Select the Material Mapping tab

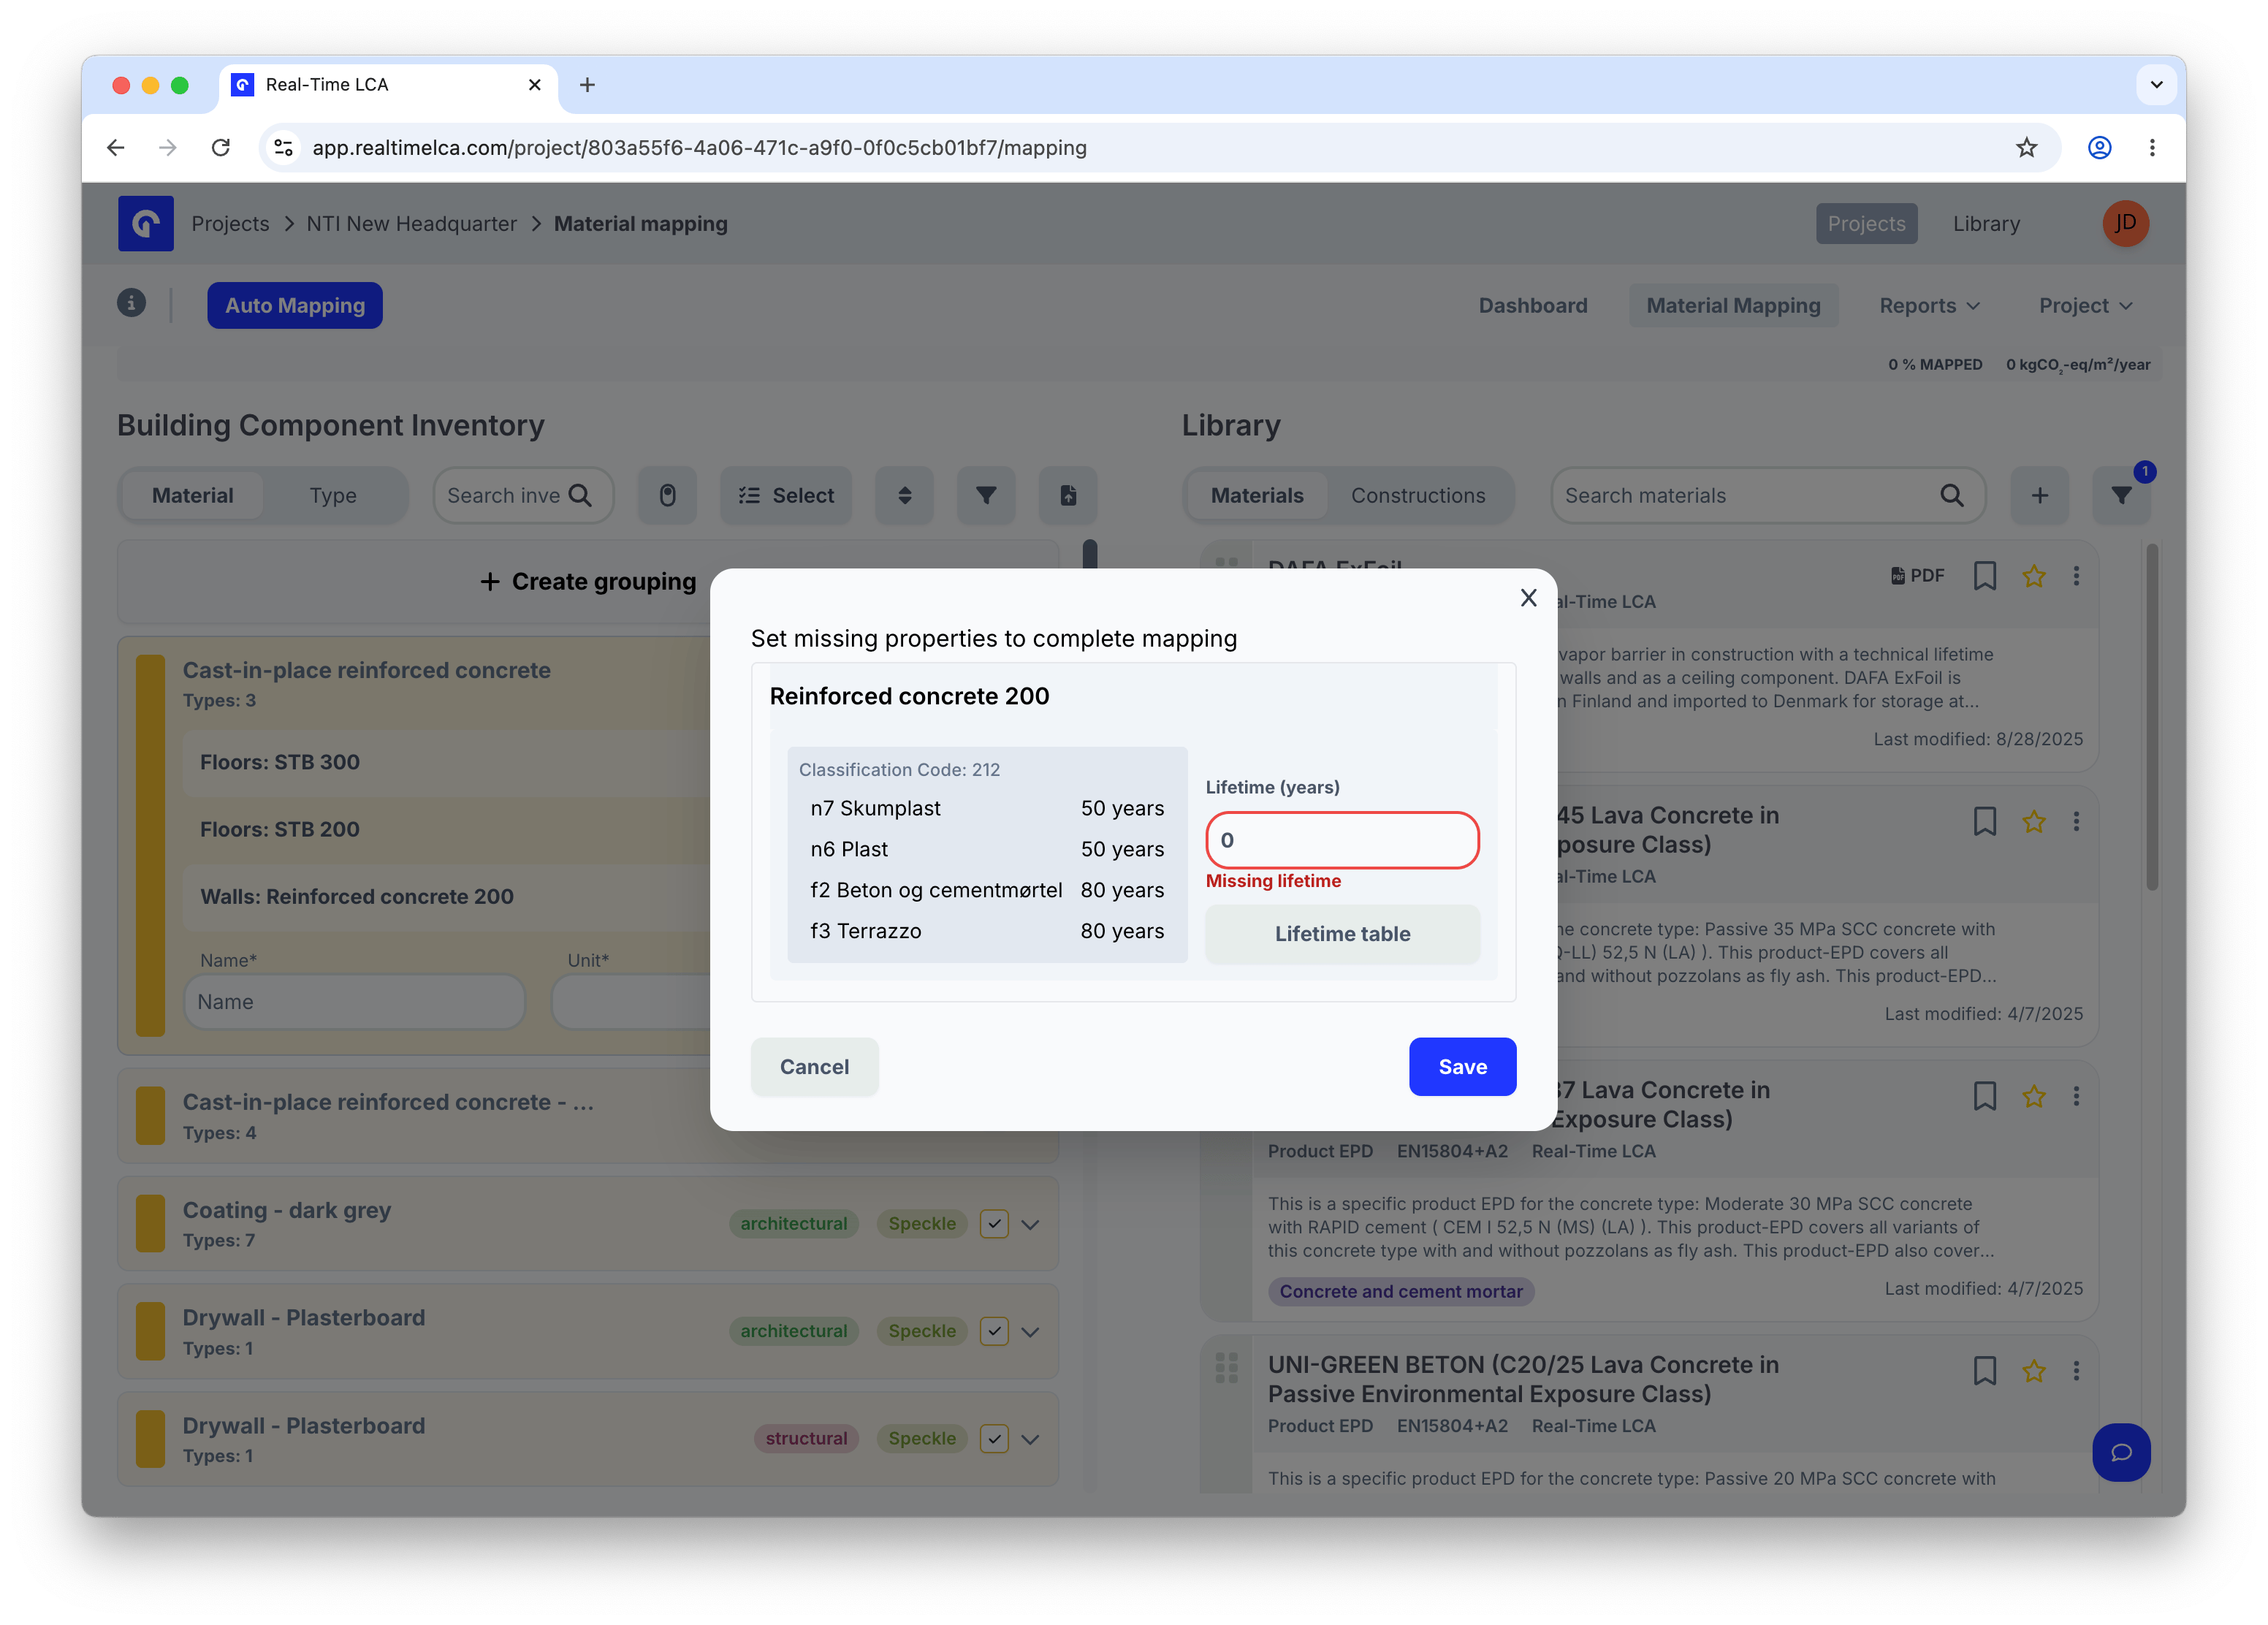(1733, 306)
